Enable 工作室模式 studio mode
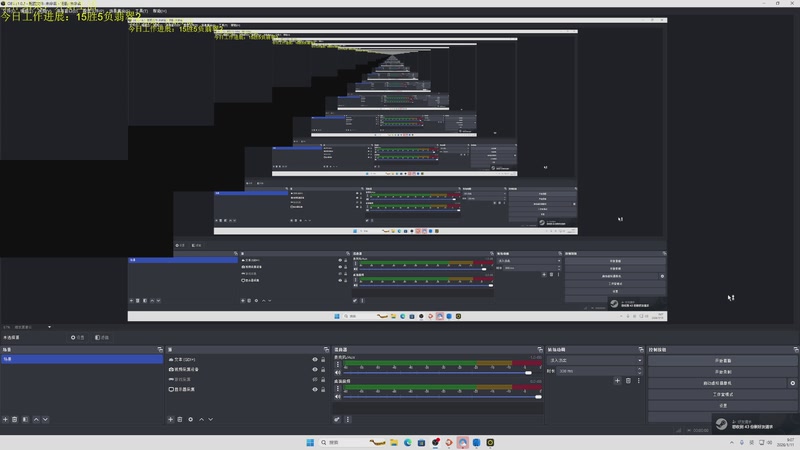 (722, 394)
